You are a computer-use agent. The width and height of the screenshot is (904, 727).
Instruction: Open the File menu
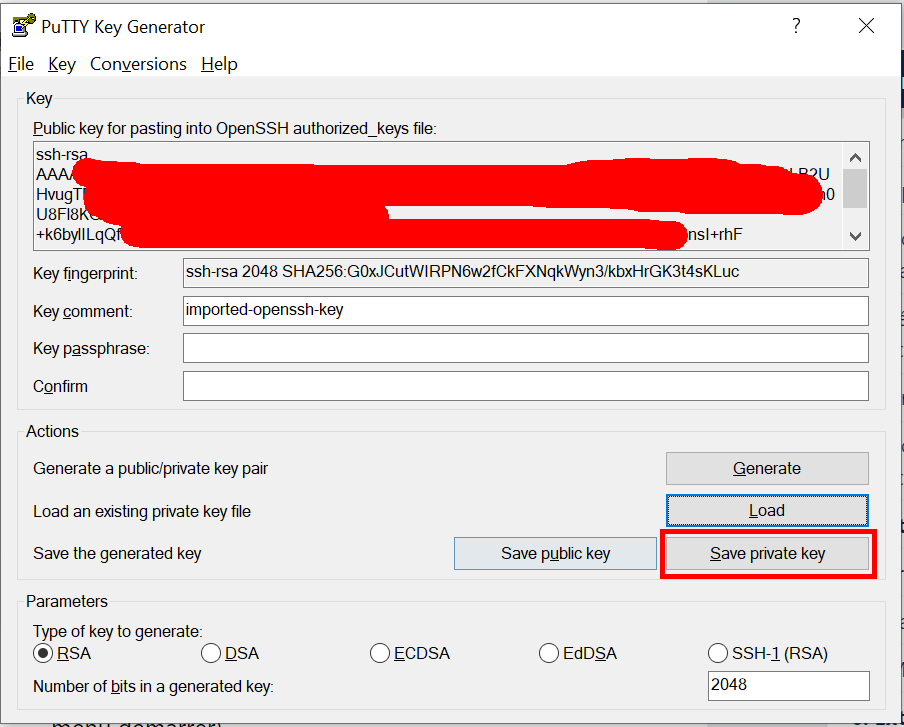click(21, 64)
